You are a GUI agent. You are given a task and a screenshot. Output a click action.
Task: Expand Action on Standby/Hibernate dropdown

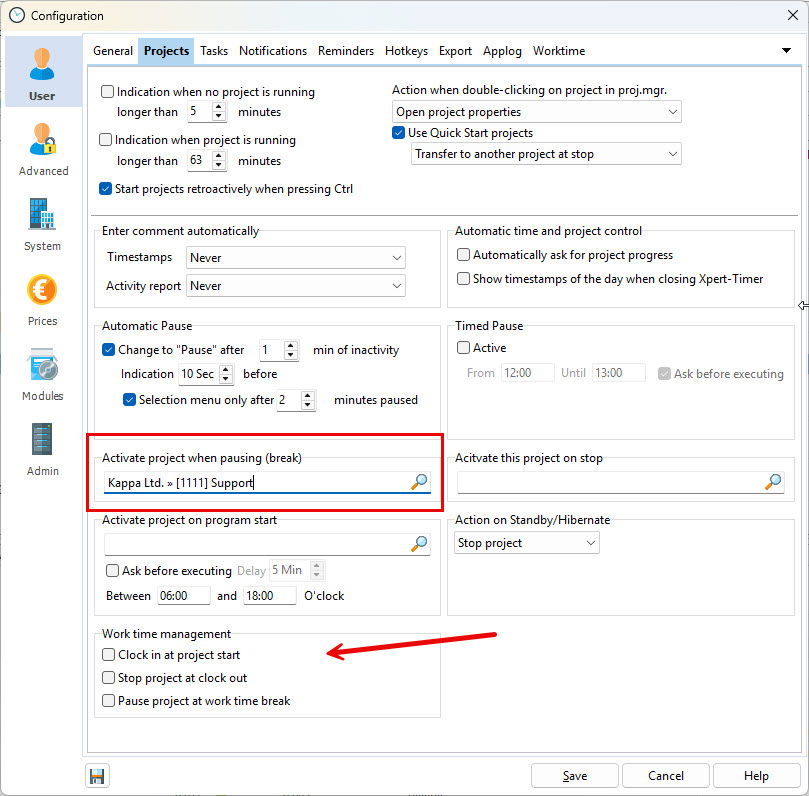pos(526,543)
